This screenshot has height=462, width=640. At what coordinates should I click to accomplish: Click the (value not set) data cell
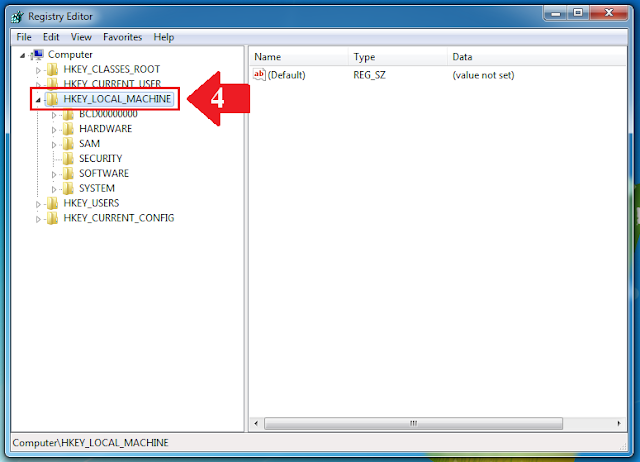point(483,75)
